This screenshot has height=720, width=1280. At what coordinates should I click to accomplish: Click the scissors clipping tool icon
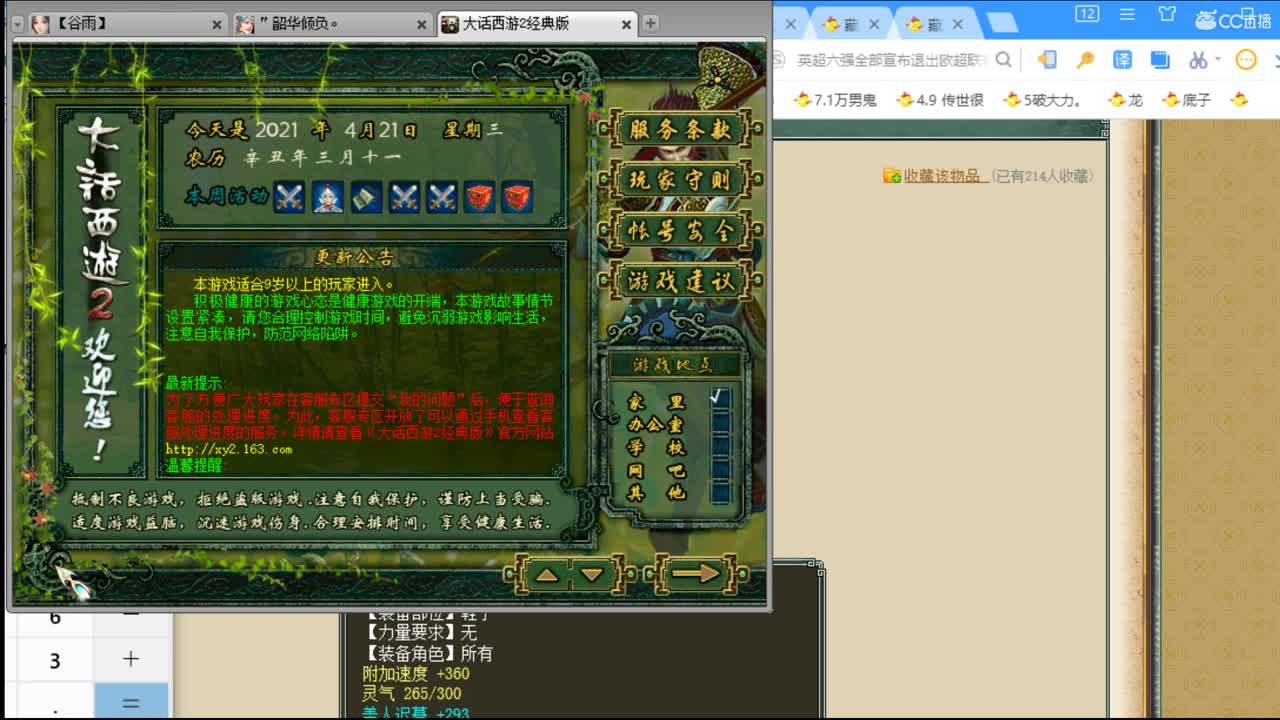pyautogui.click(x=1197, y=60)
